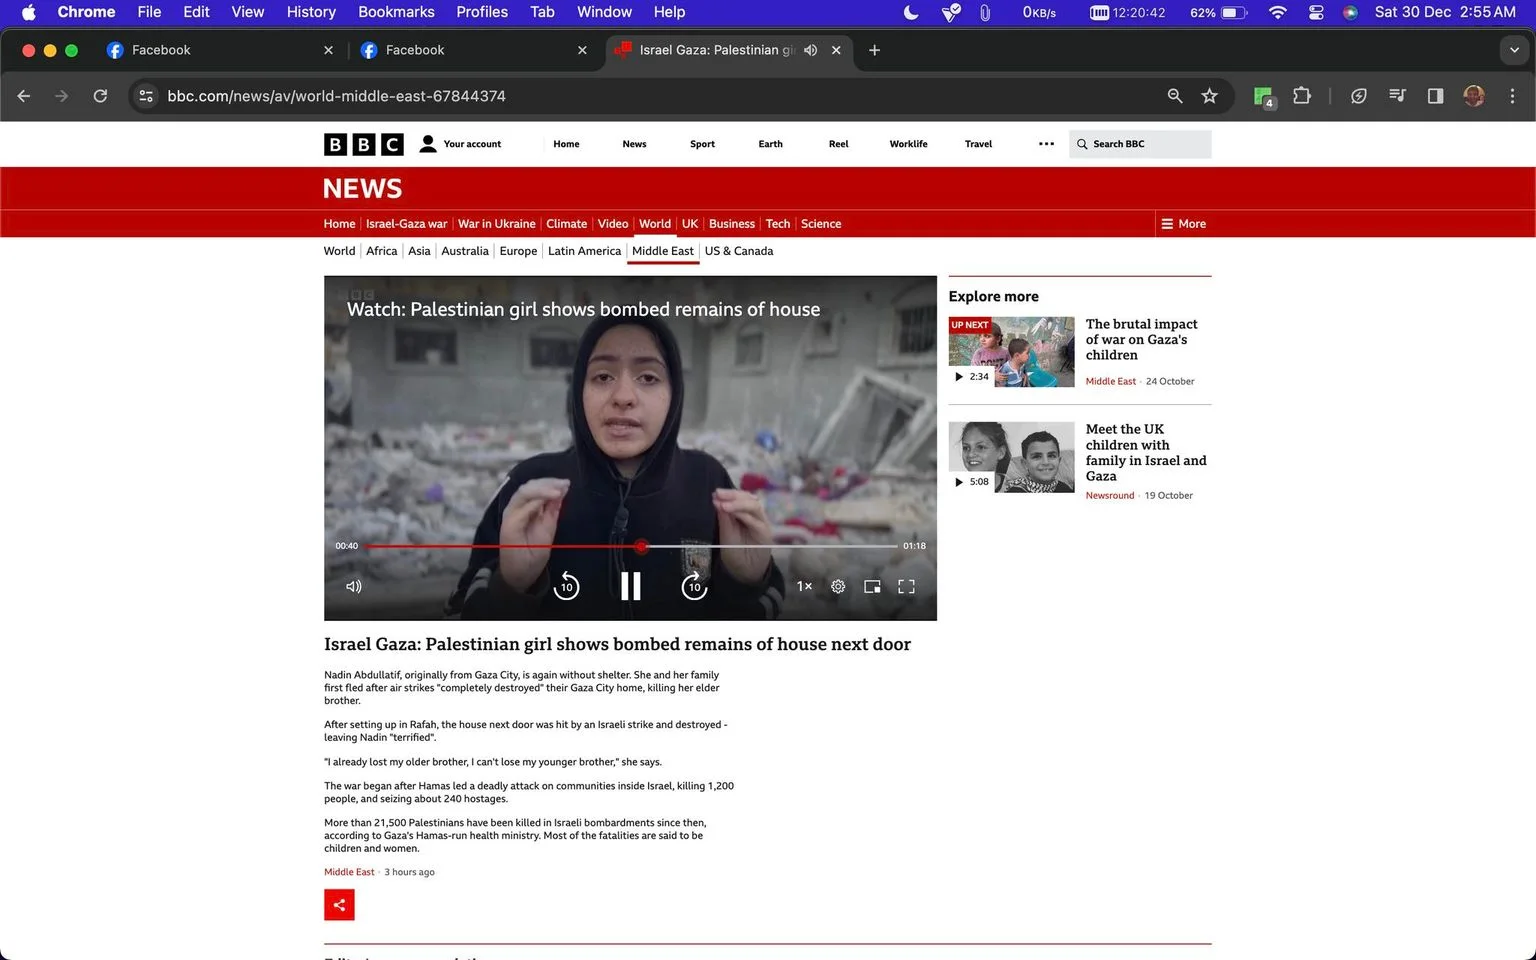Toggle Do Not Disturb moon icon
The image size is (1536, 960).
[910, 12]
